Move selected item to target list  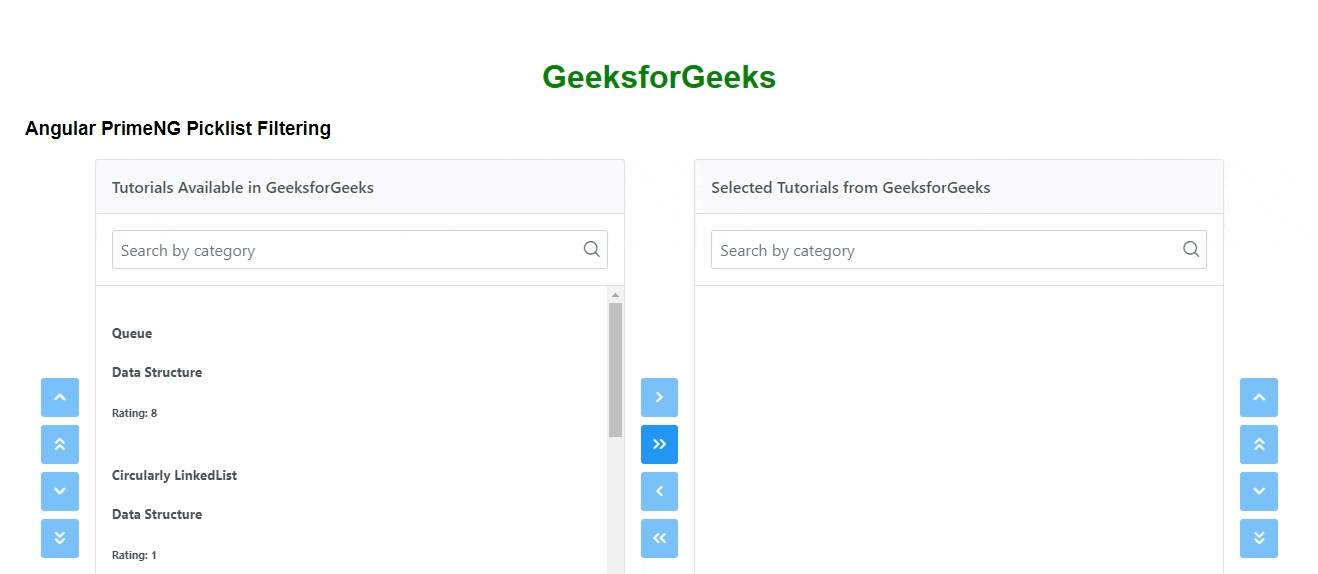659,397
